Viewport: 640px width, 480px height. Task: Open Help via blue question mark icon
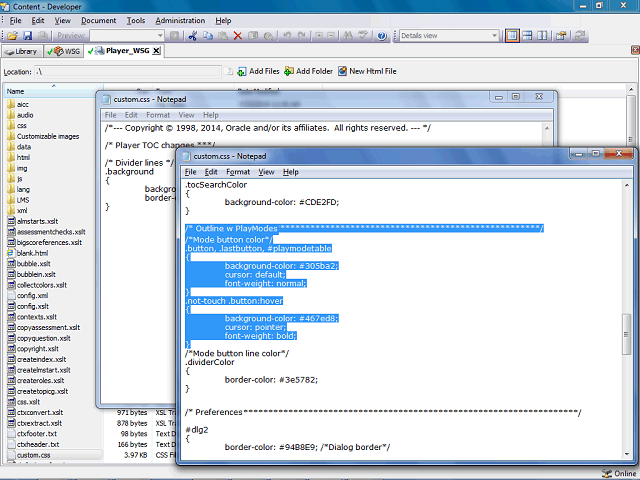tap(382, 36)
